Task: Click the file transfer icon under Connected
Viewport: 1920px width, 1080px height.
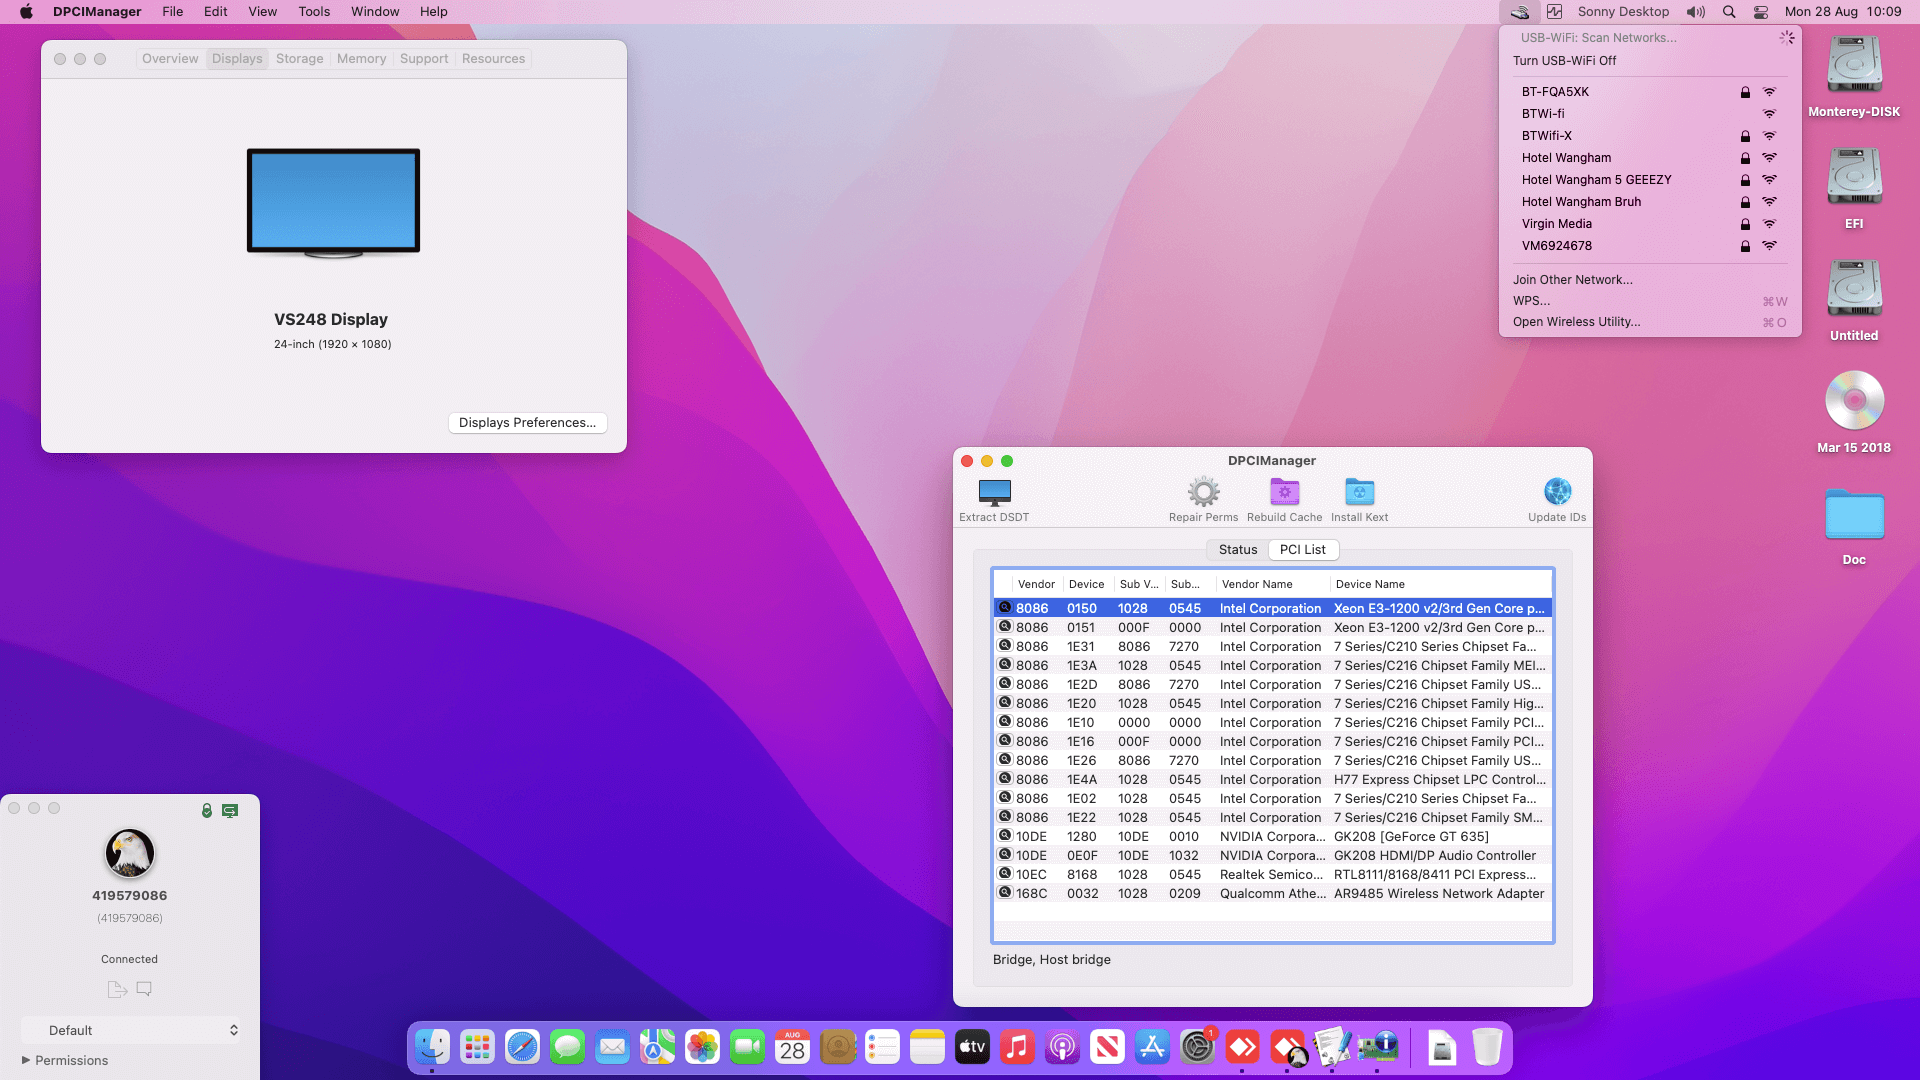Action: pyautogui.click(x=117, y=989)
